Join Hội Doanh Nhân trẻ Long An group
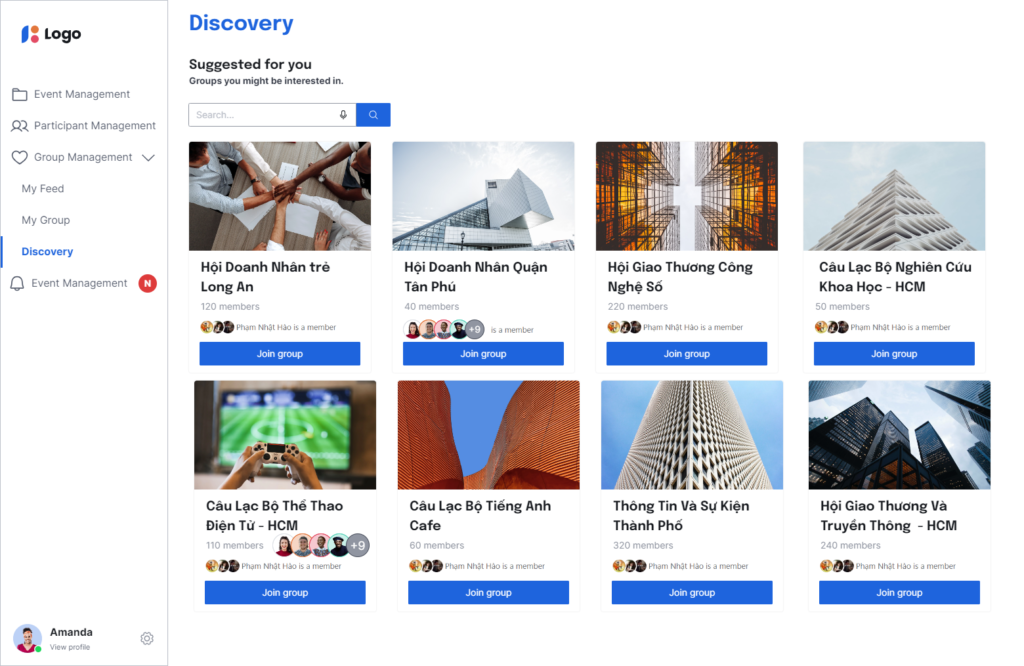 (279, 354)
